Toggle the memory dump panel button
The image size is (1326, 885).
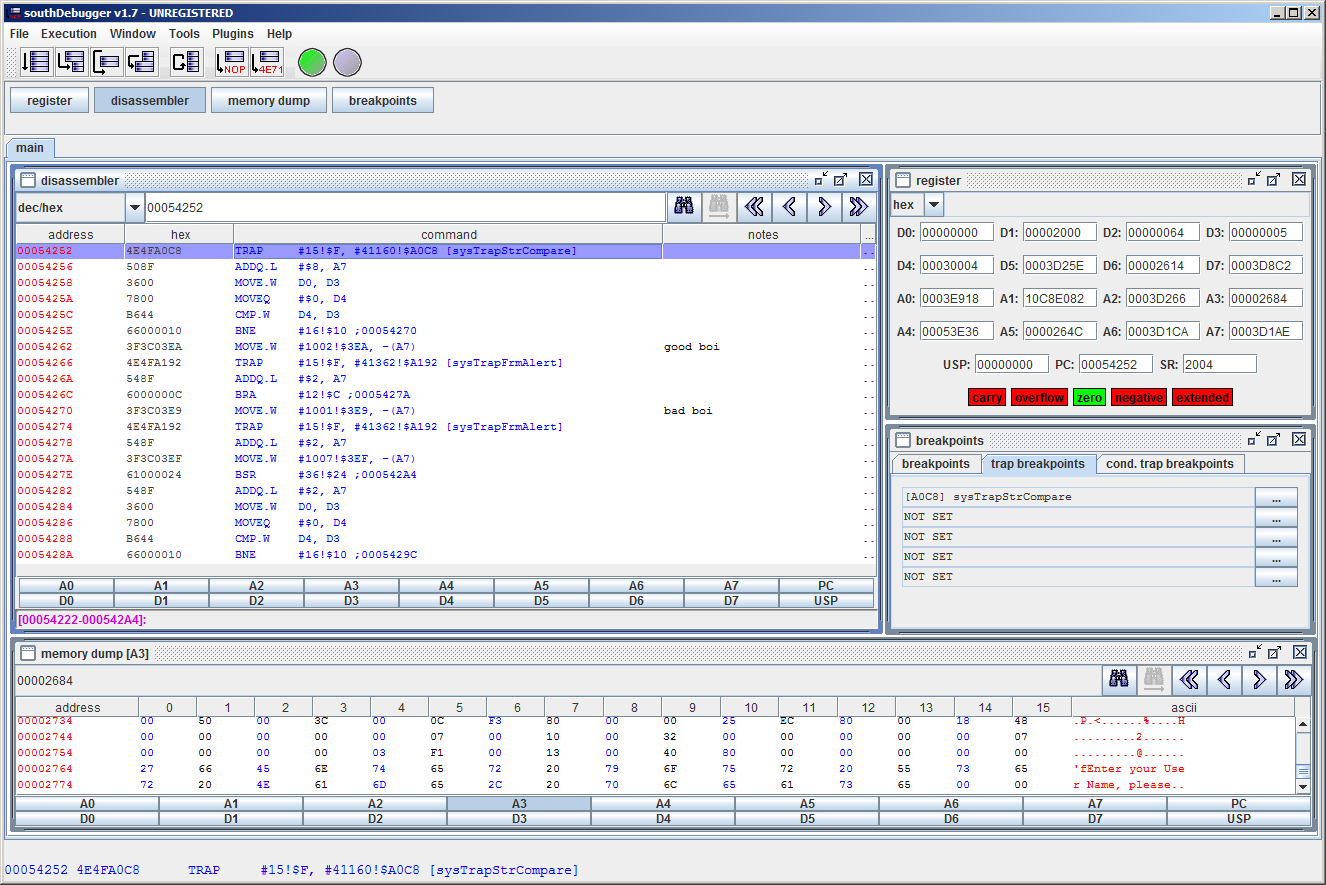point(268,100)
